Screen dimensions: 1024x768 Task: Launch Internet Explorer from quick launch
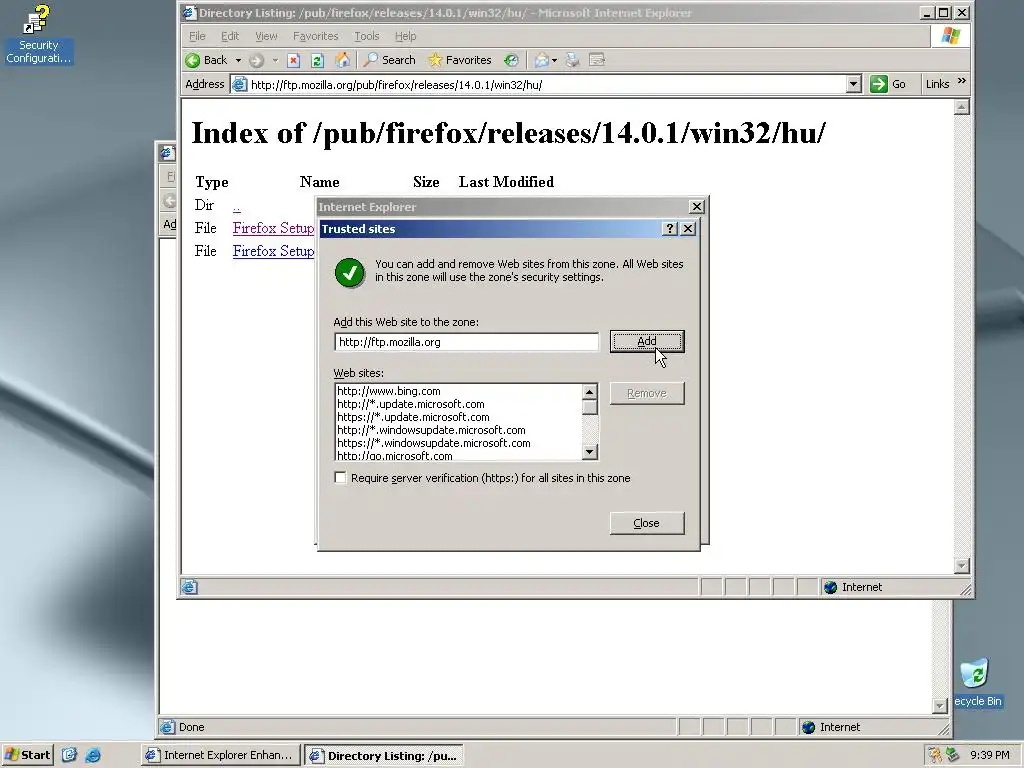click(93, 755)
